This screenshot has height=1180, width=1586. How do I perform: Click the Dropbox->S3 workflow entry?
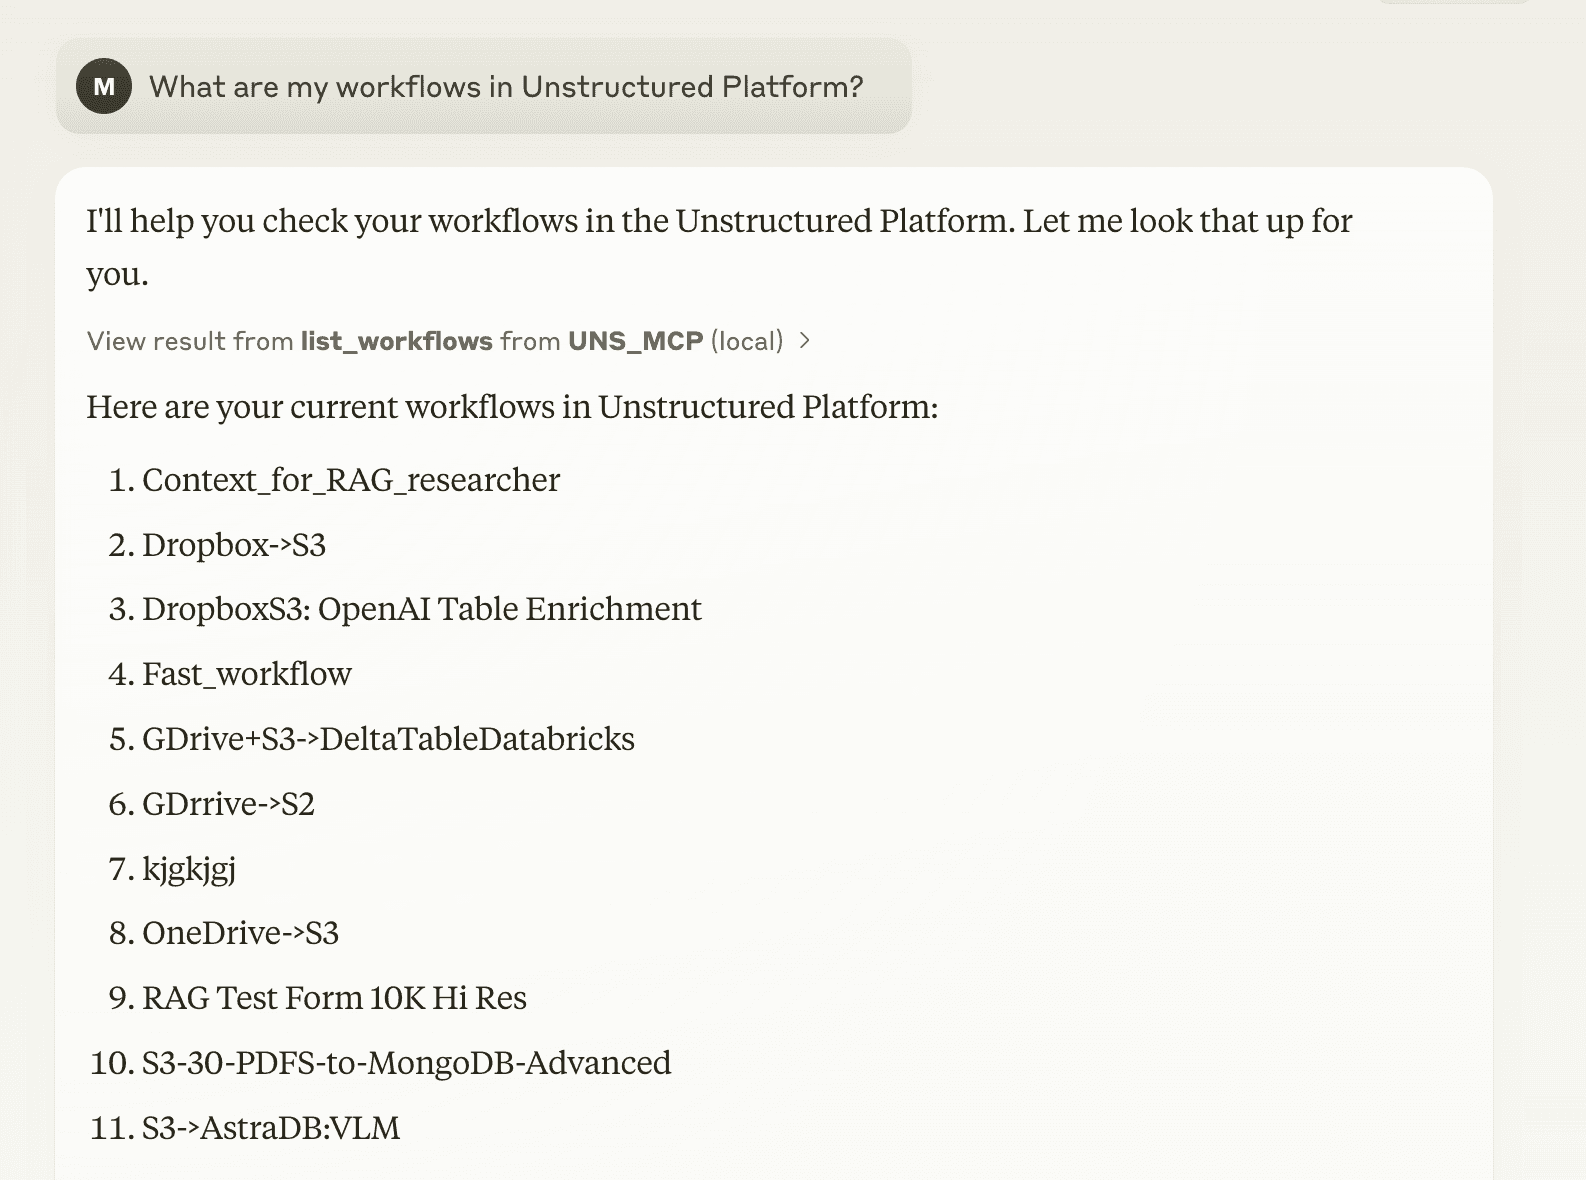pos(234,545)
